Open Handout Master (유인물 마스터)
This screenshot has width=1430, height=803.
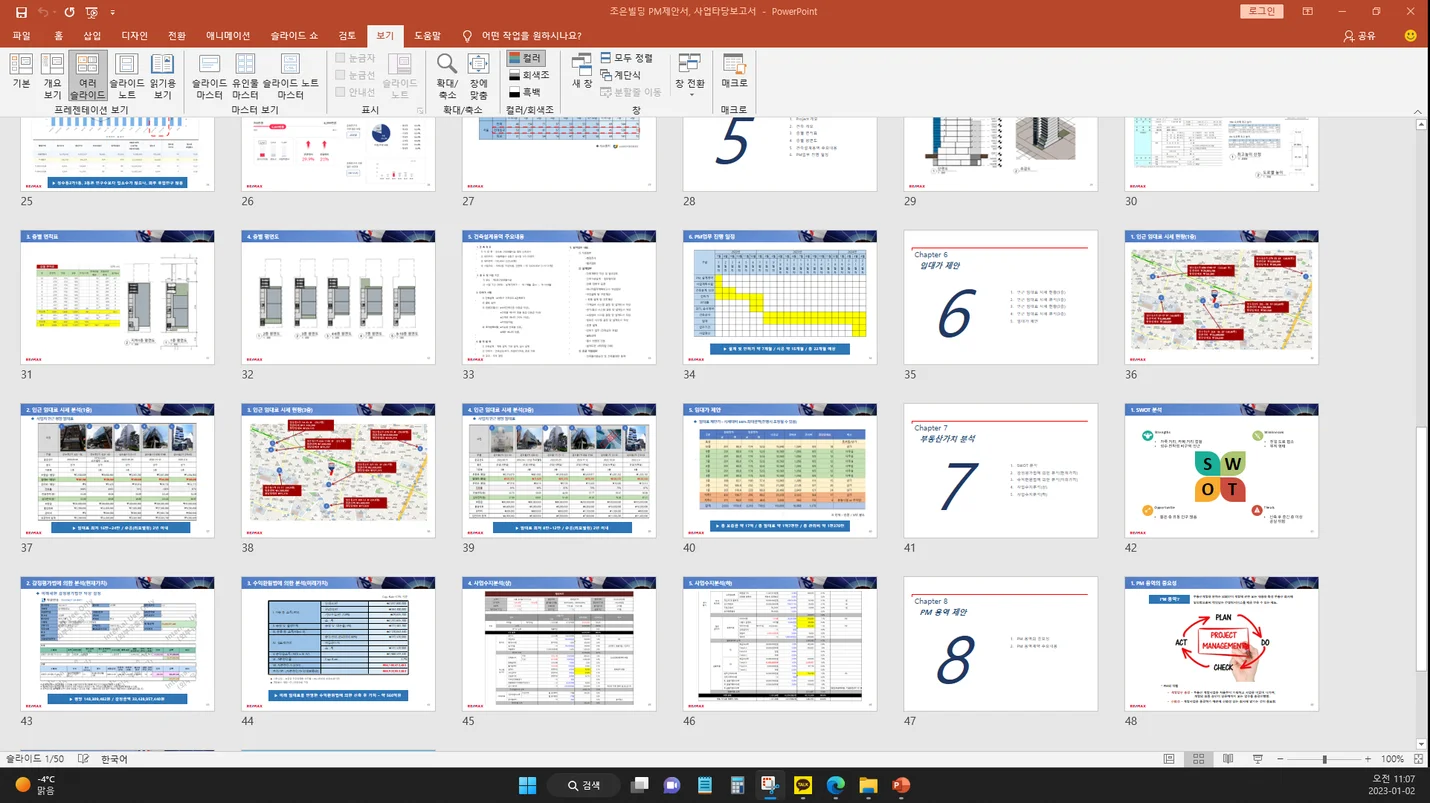pos(245,76)
